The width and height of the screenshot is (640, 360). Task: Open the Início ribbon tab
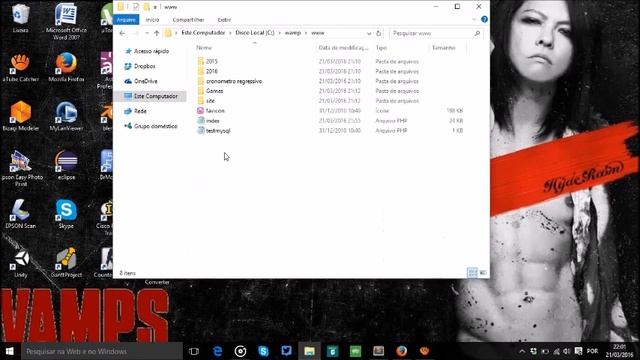152,20
